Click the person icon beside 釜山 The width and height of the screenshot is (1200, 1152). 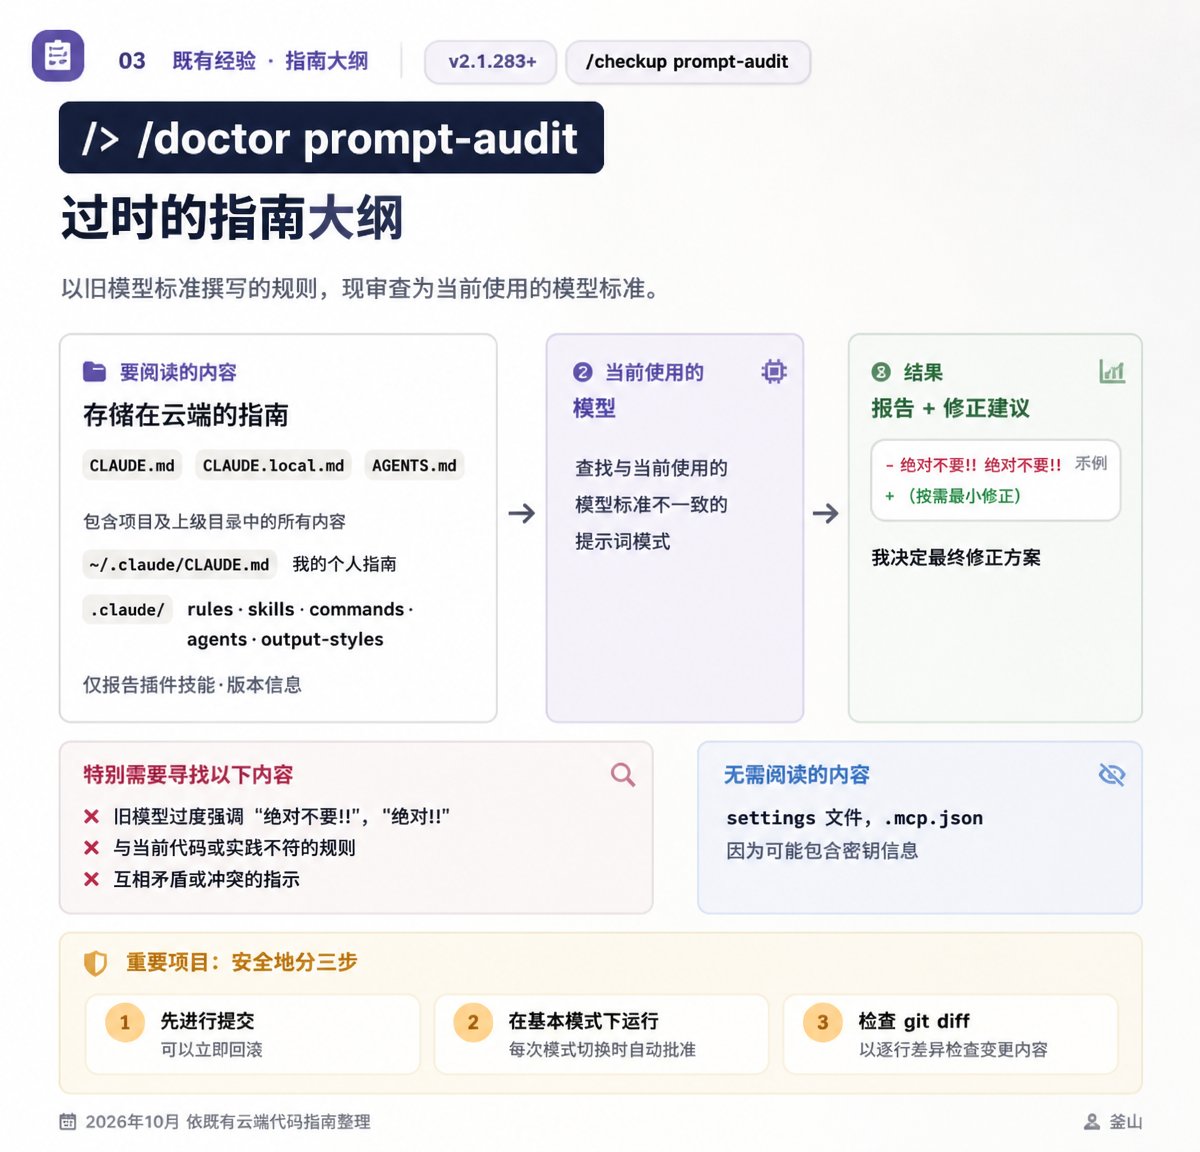(x=1092, y=1122)
